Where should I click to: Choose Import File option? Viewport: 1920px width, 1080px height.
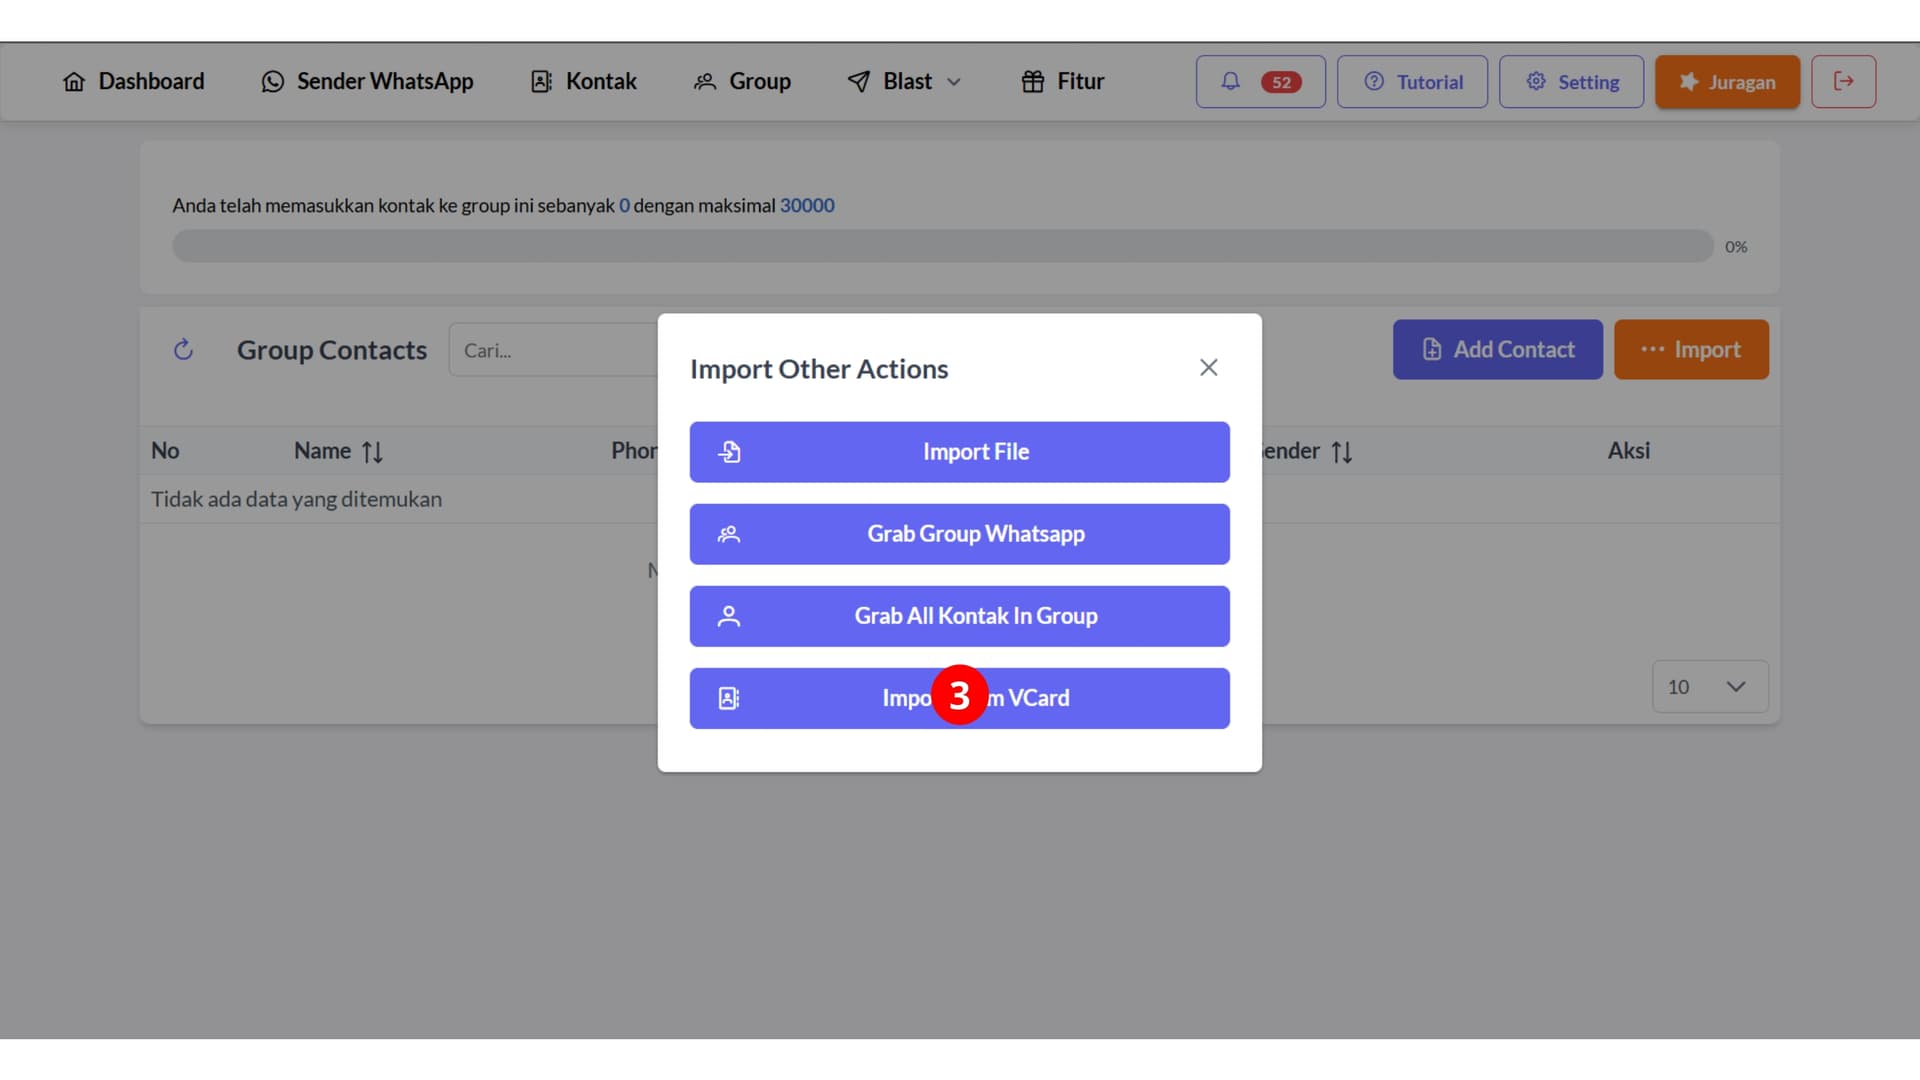[x=959, y=452]
